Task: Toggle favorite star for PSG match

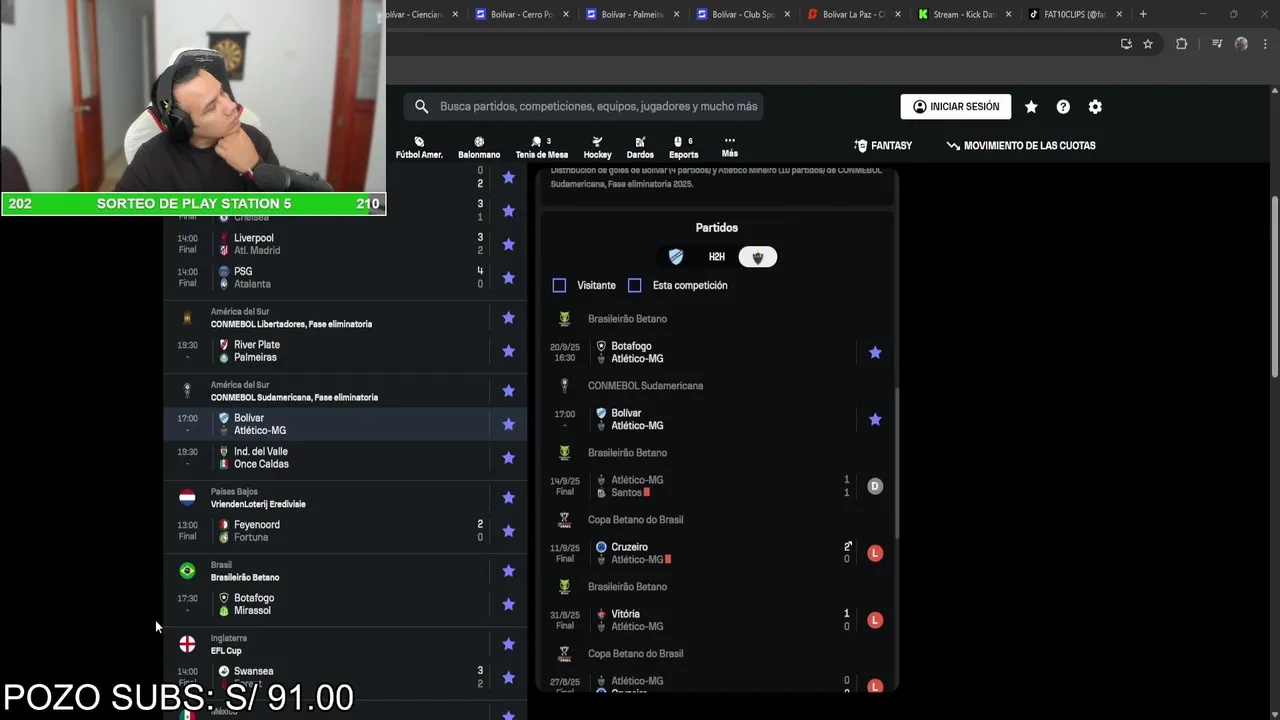Action: coord(508,278)
